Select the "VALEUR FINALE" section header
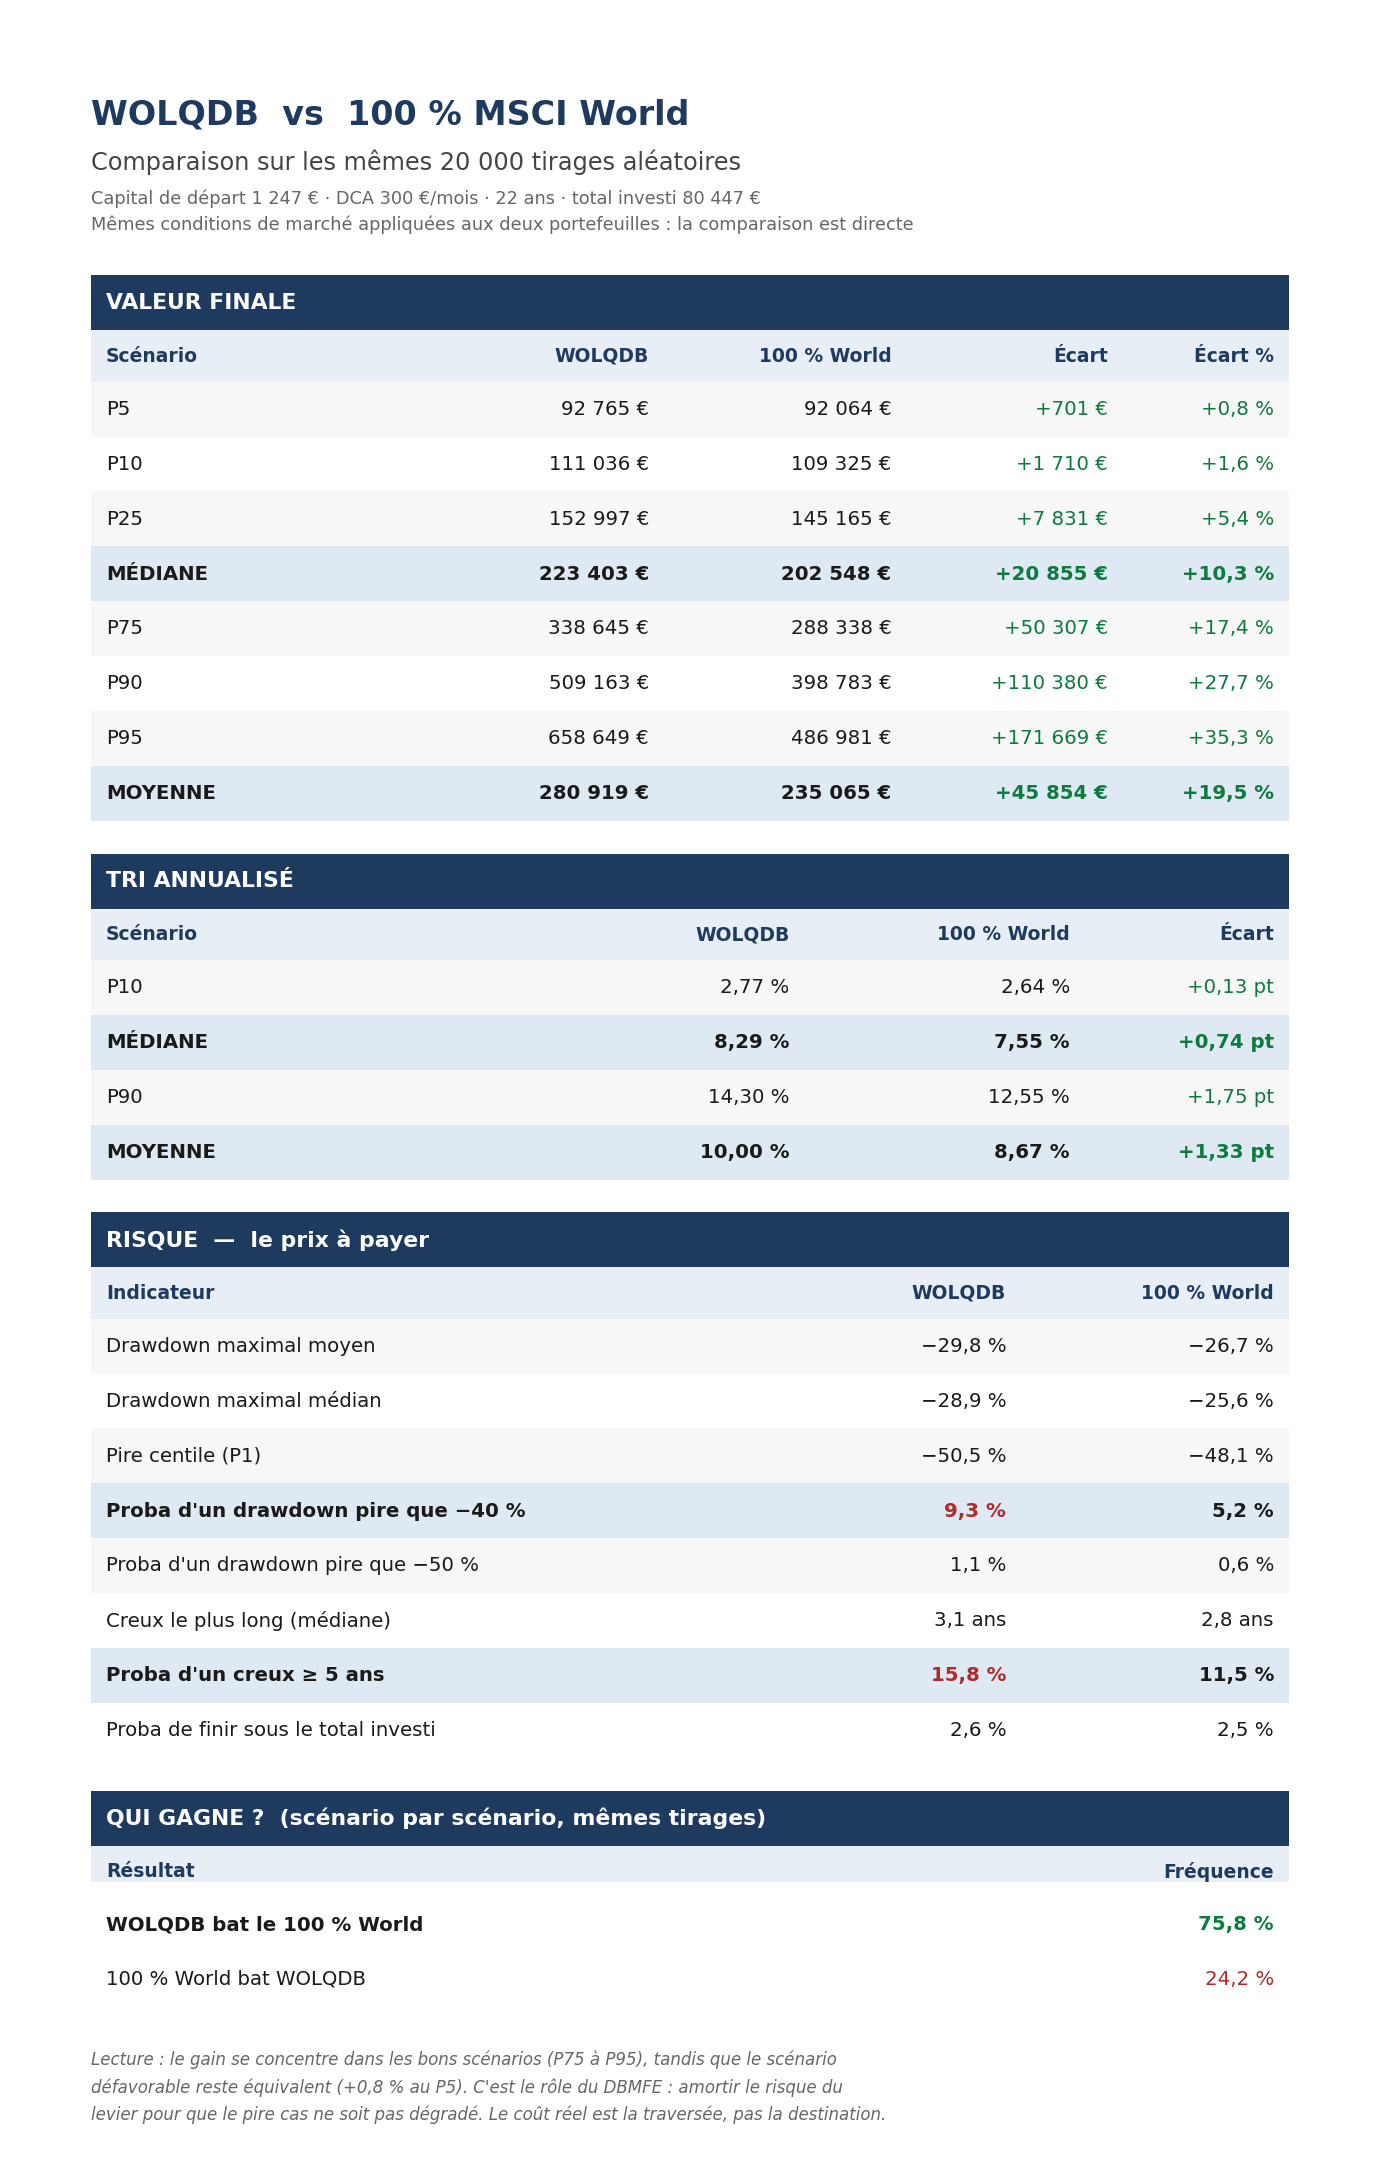Screen dimensions: 1380x2176 pyautogui.click(x=690, y=302)
